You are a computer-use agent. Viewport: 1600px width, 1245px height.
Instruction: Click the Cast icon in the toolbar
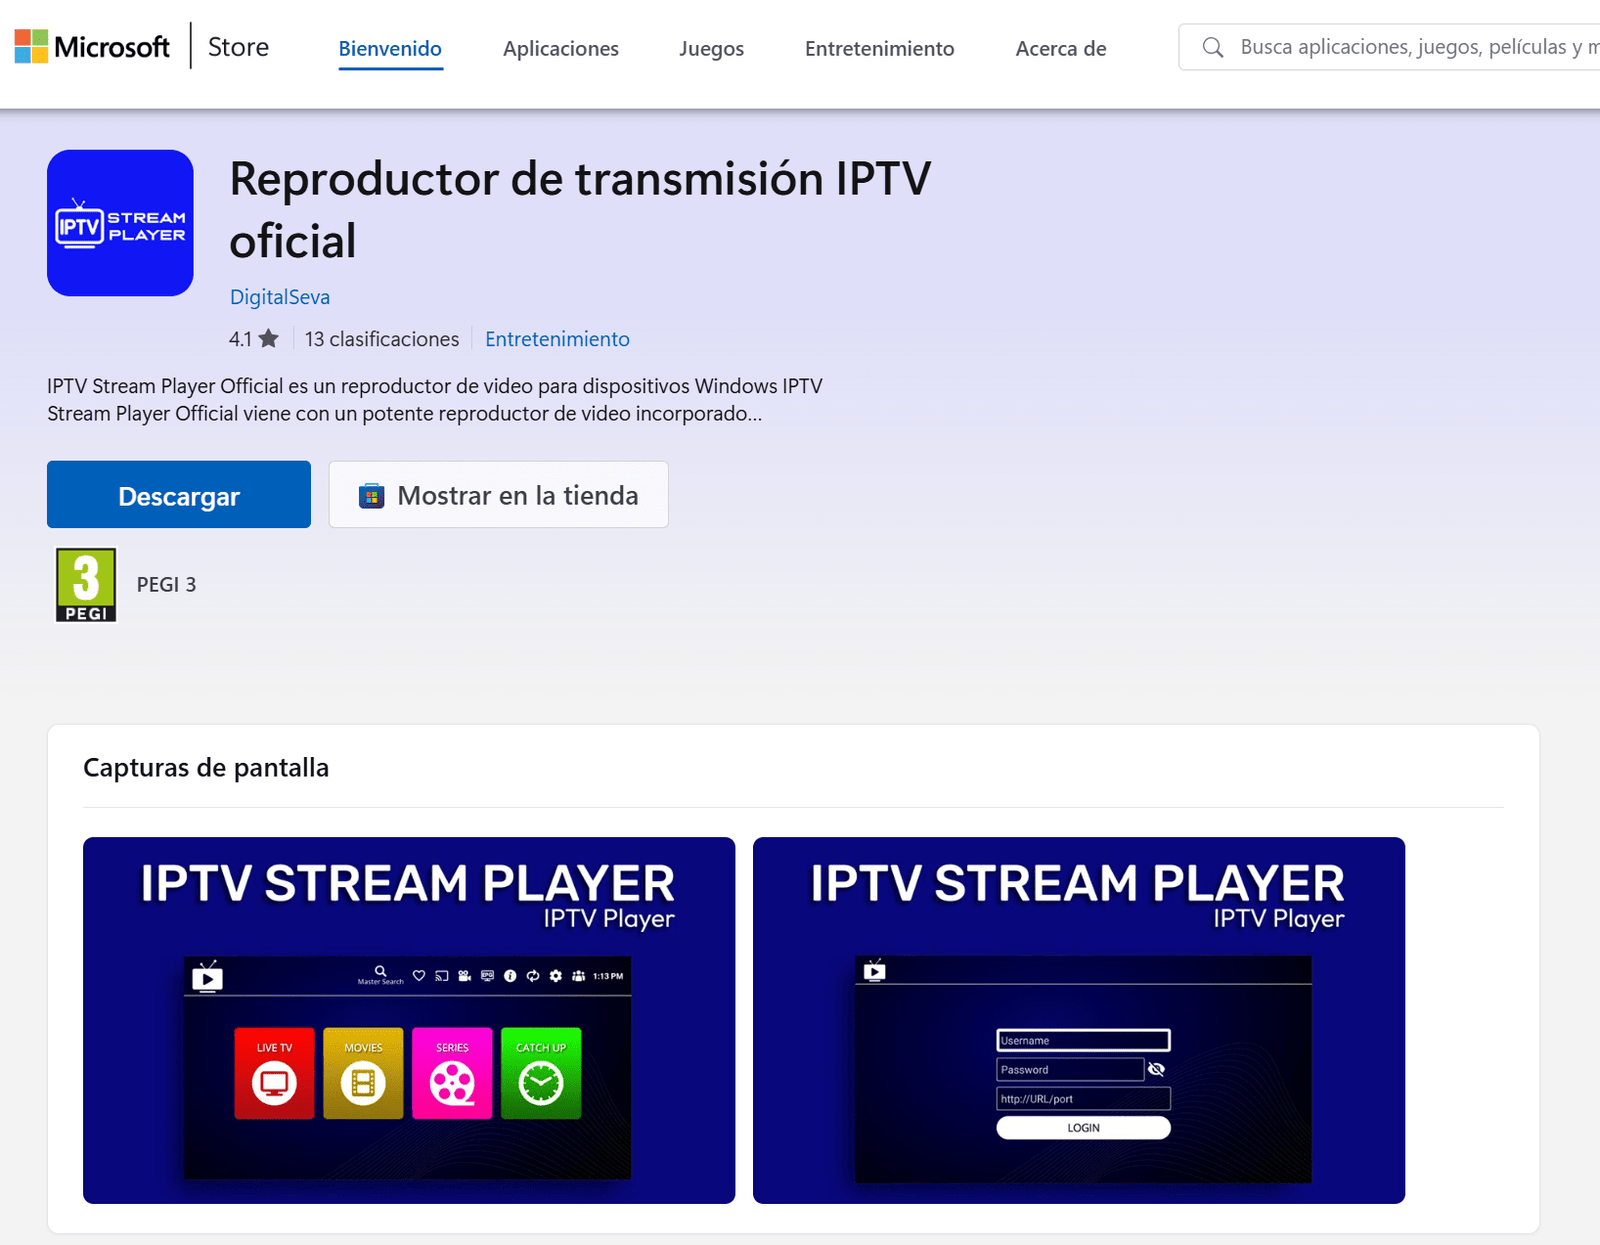[x=442, y=975]
